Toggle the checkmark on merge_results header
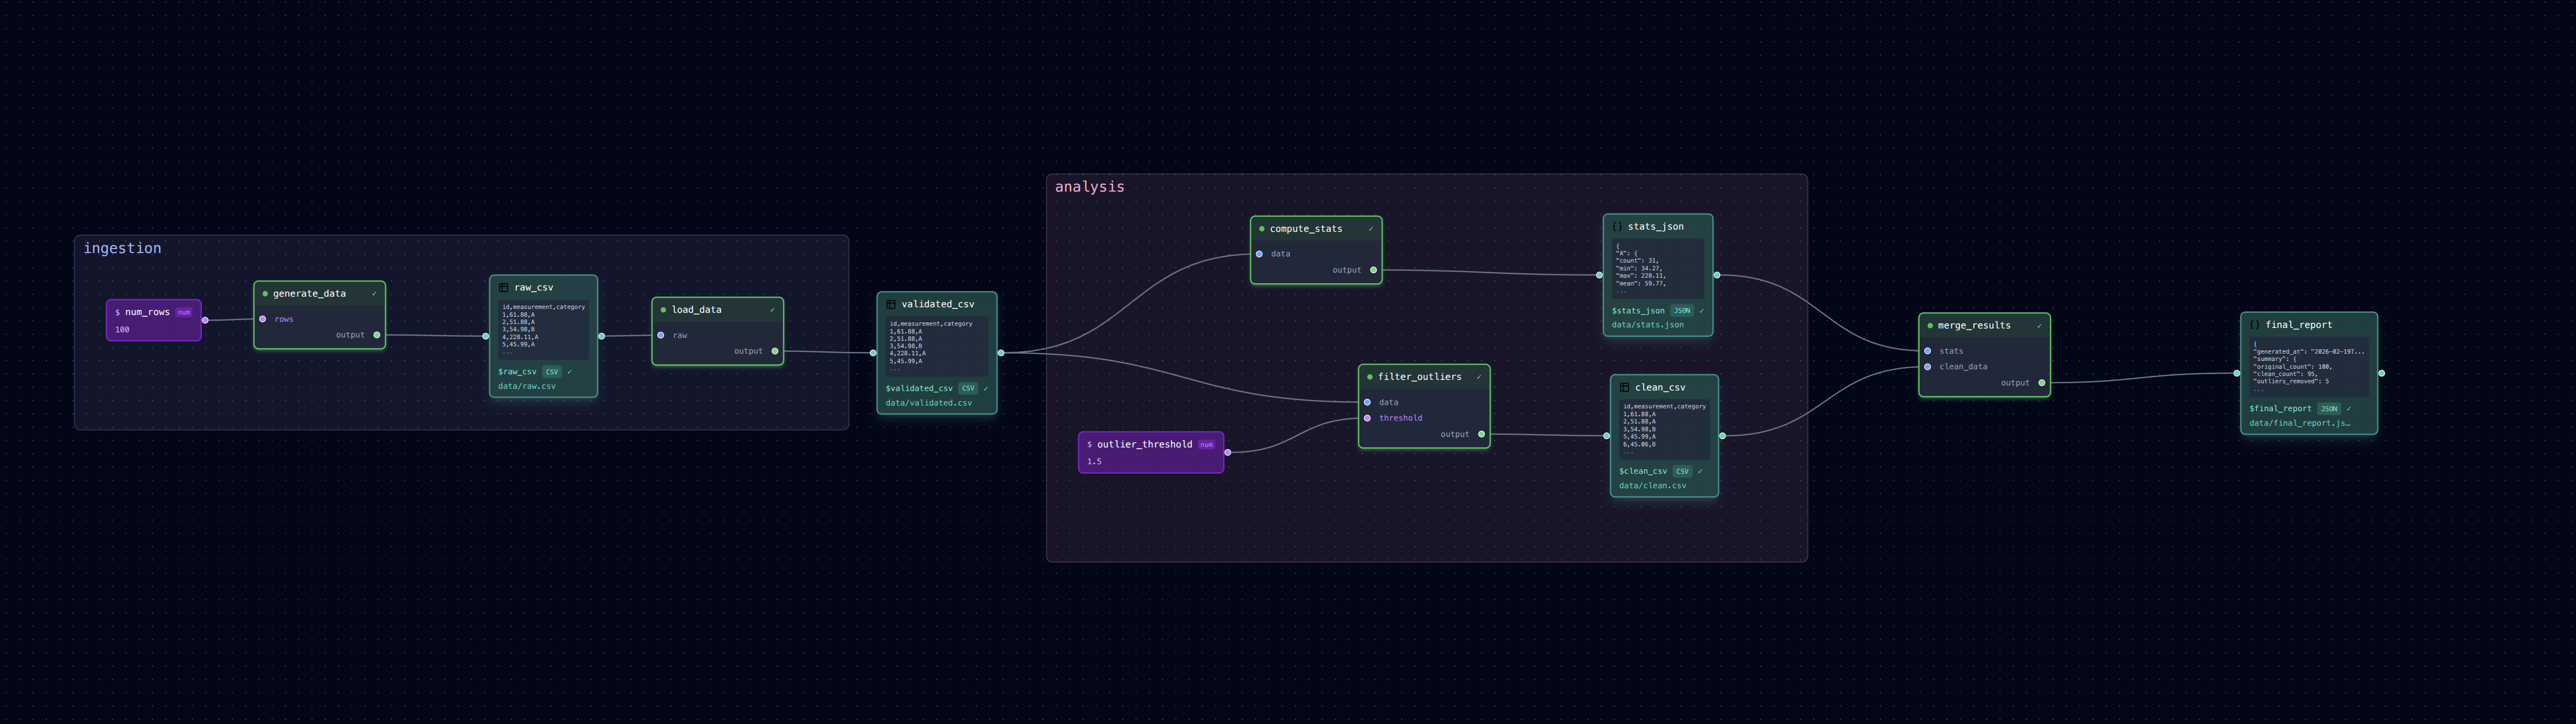The width and height of the screenshot is (2576, 724). [x=2040, y=325]
